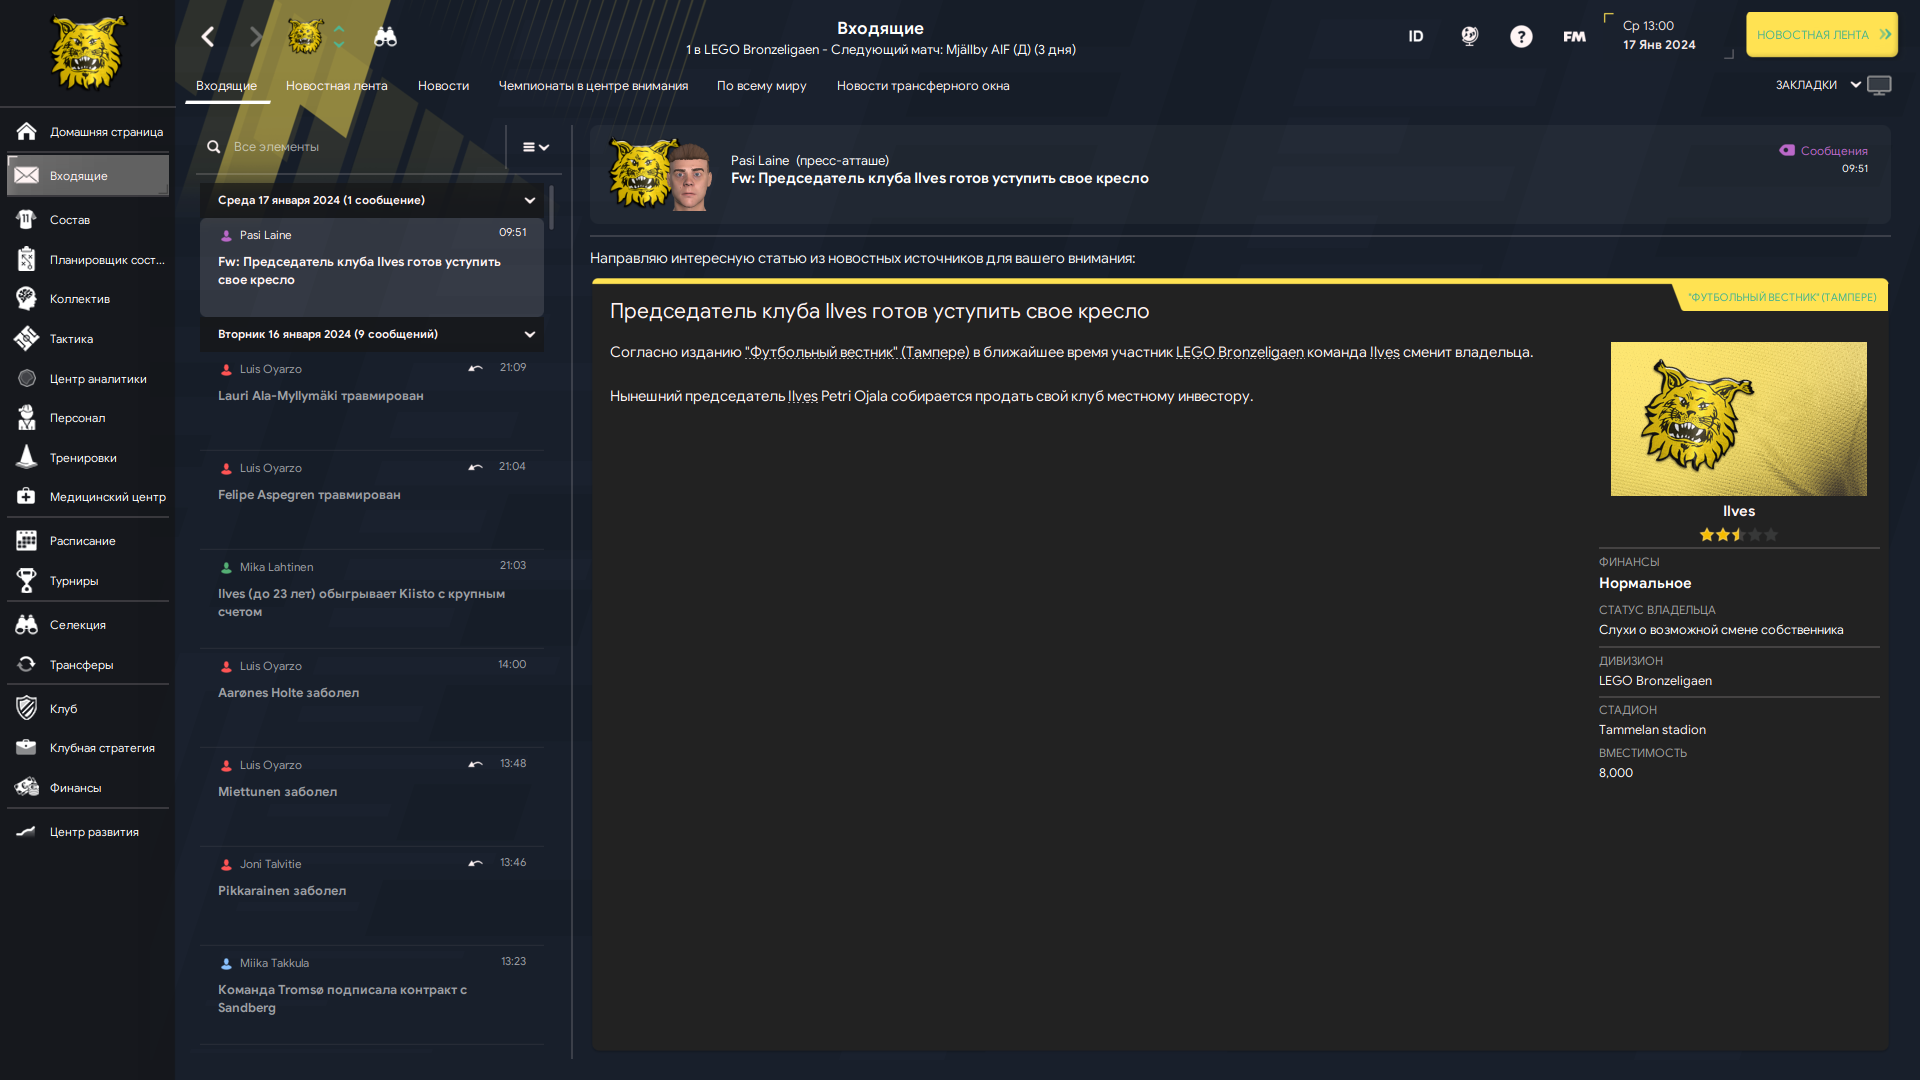
Task: Open the Finances sidebar icon
Action: click(27, 788)
